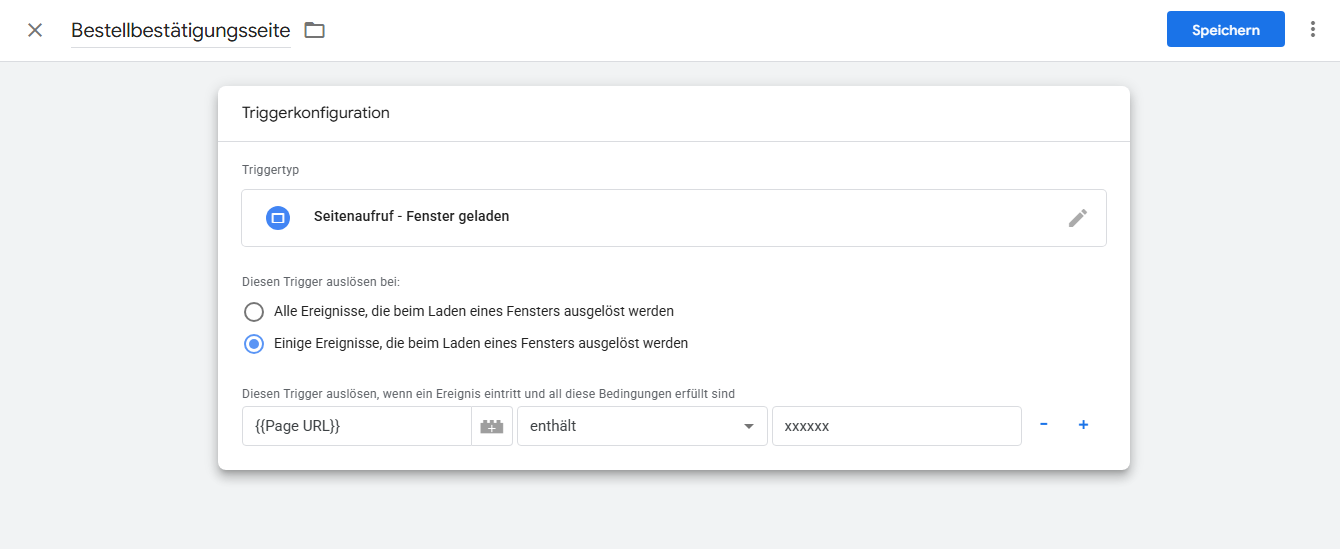
Task: Click the trigger name field 'Bestellbestätigungsseite'
Action: tap(181, 30)
